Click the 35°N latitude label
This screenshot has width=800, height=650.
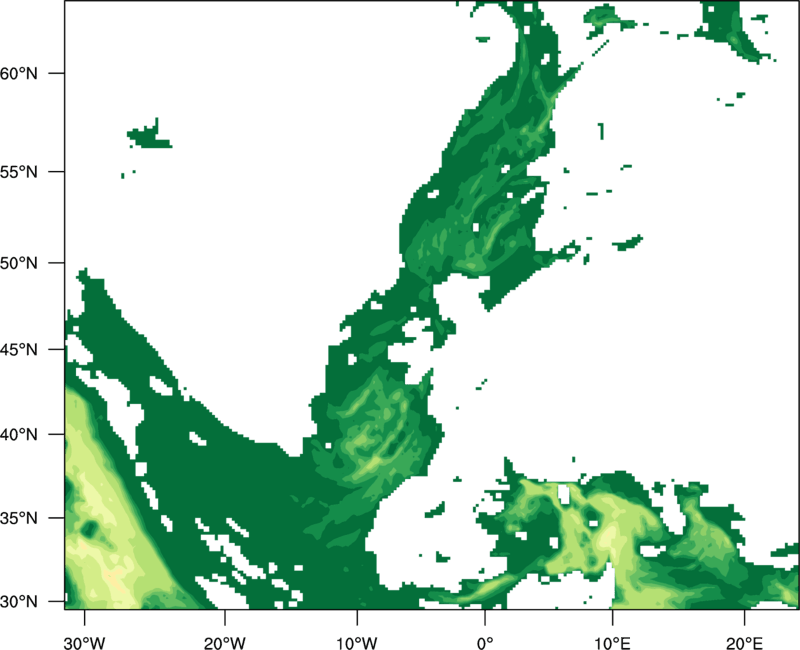pos(19,518)
